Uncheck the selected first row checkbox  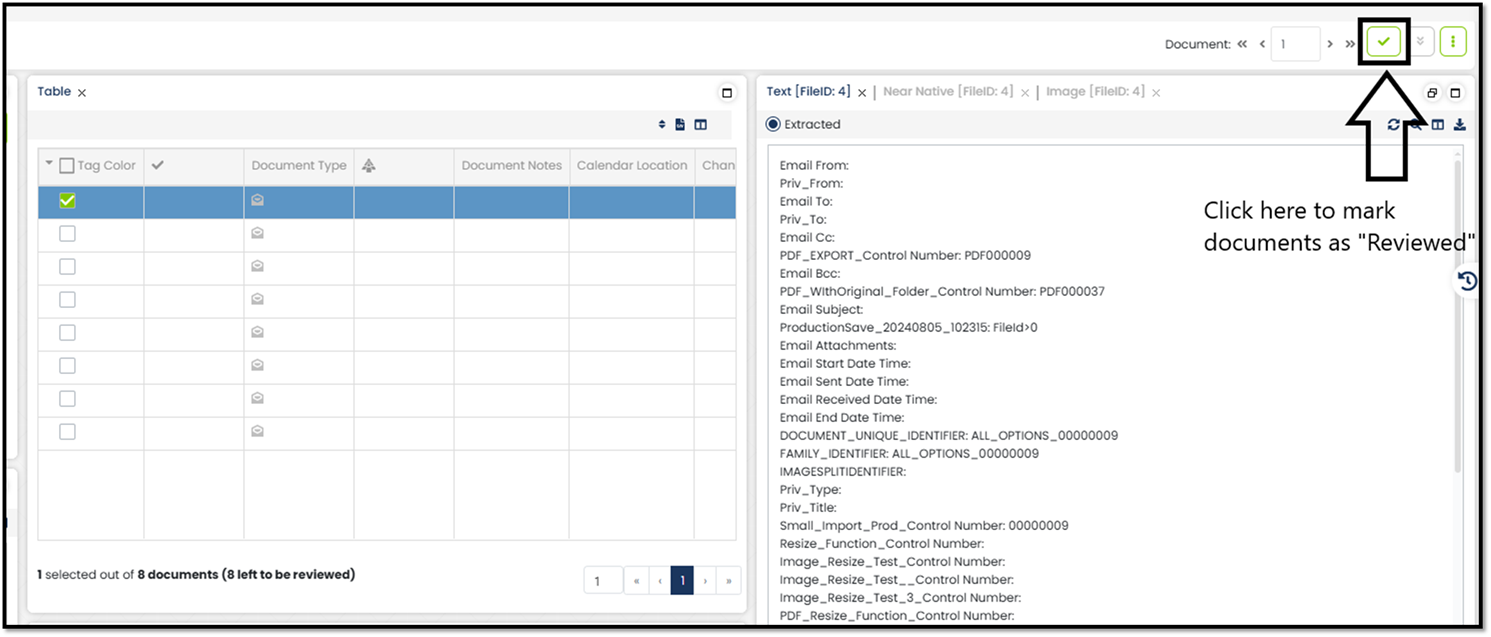click(x=67, y=201)
